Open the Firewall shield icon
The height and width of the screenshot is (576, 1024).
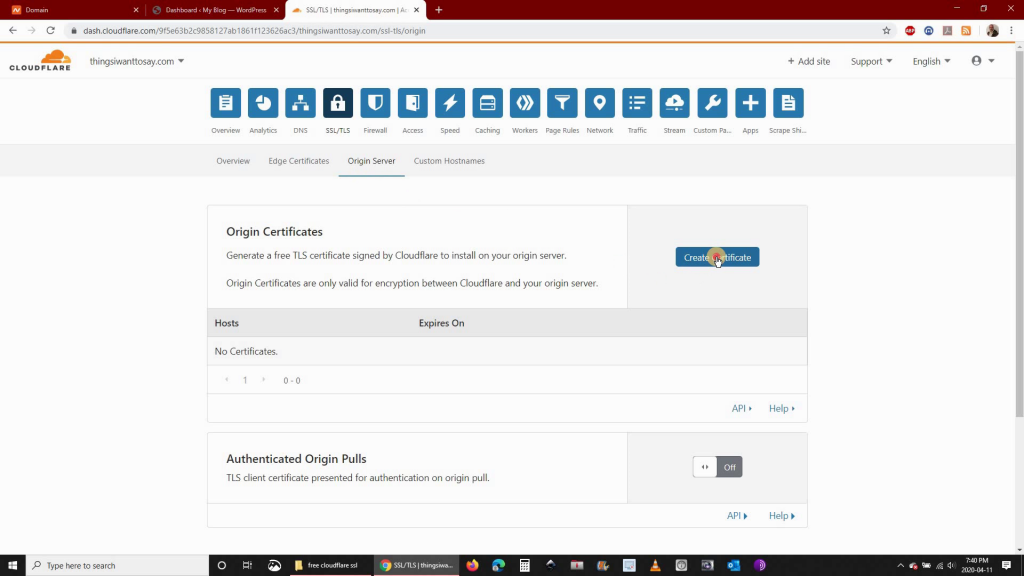(x=376, y=103)
